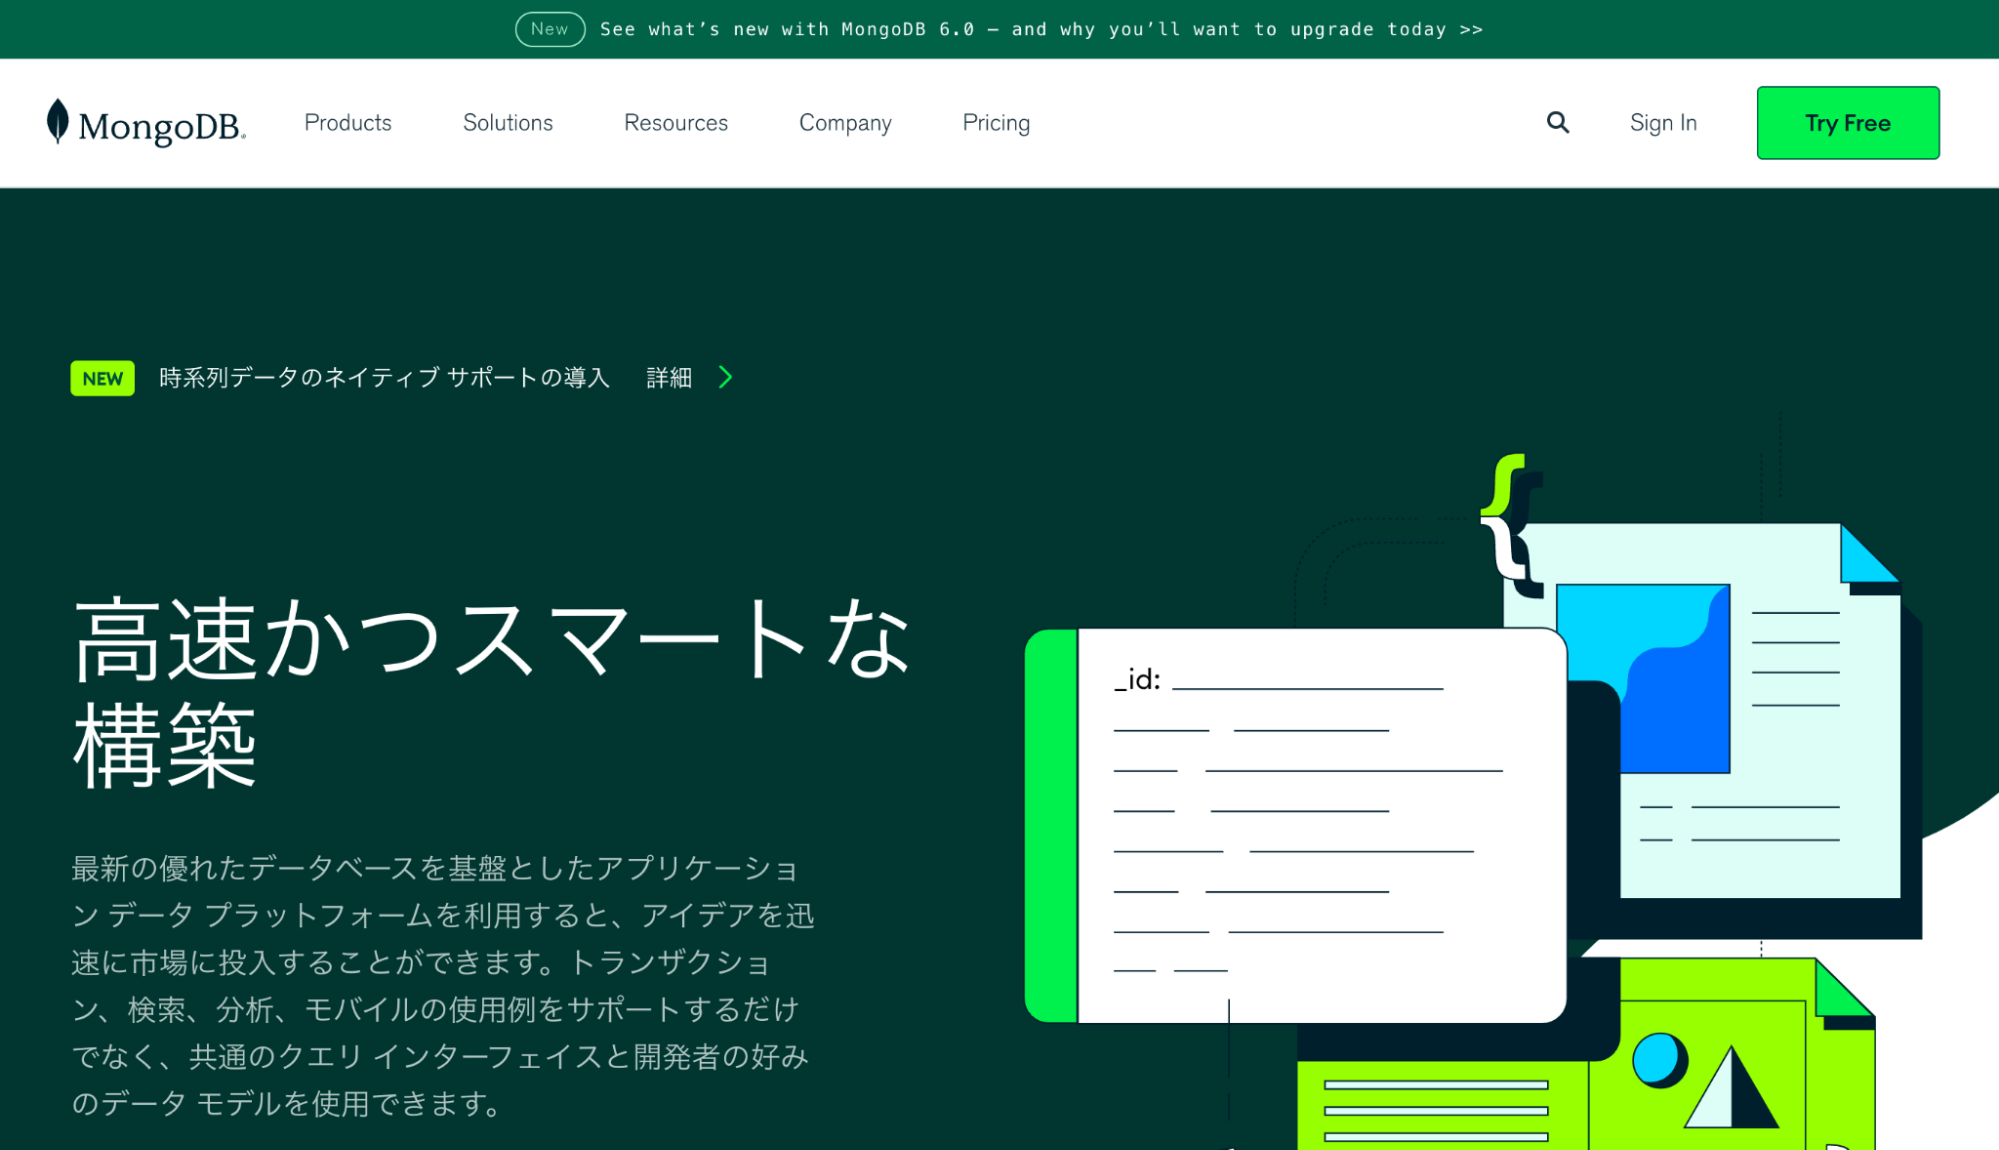Click the green NEW badge

point(102,378)
